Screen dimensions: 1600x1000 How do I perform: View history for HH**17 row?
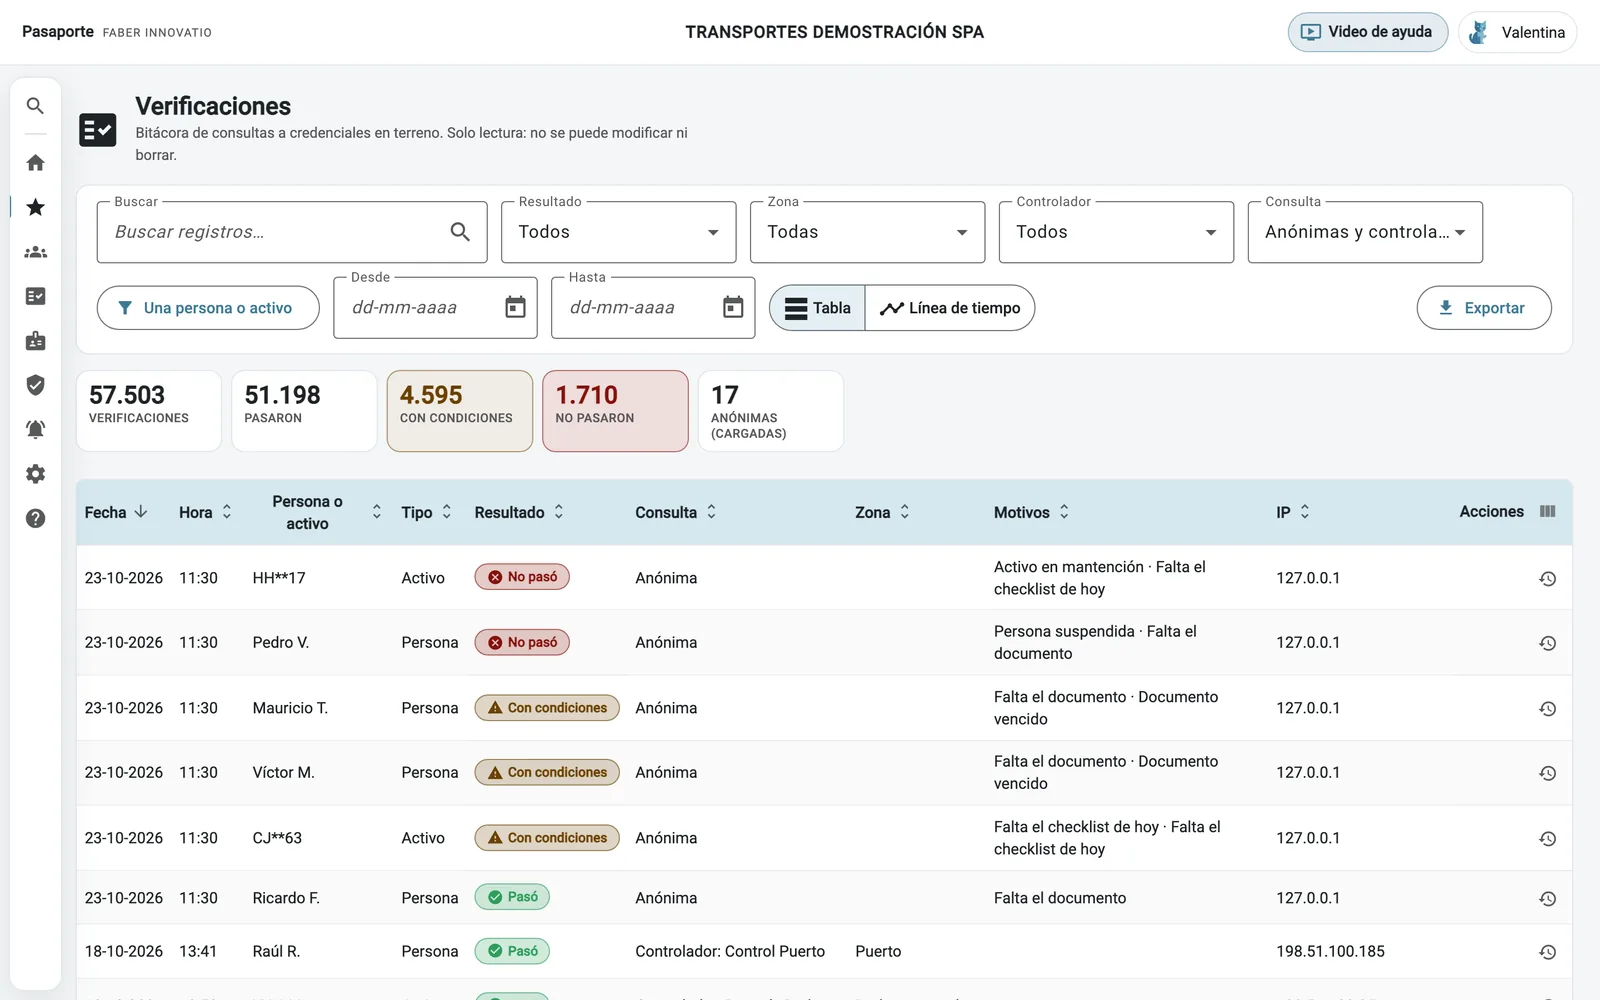[1547, 578]
